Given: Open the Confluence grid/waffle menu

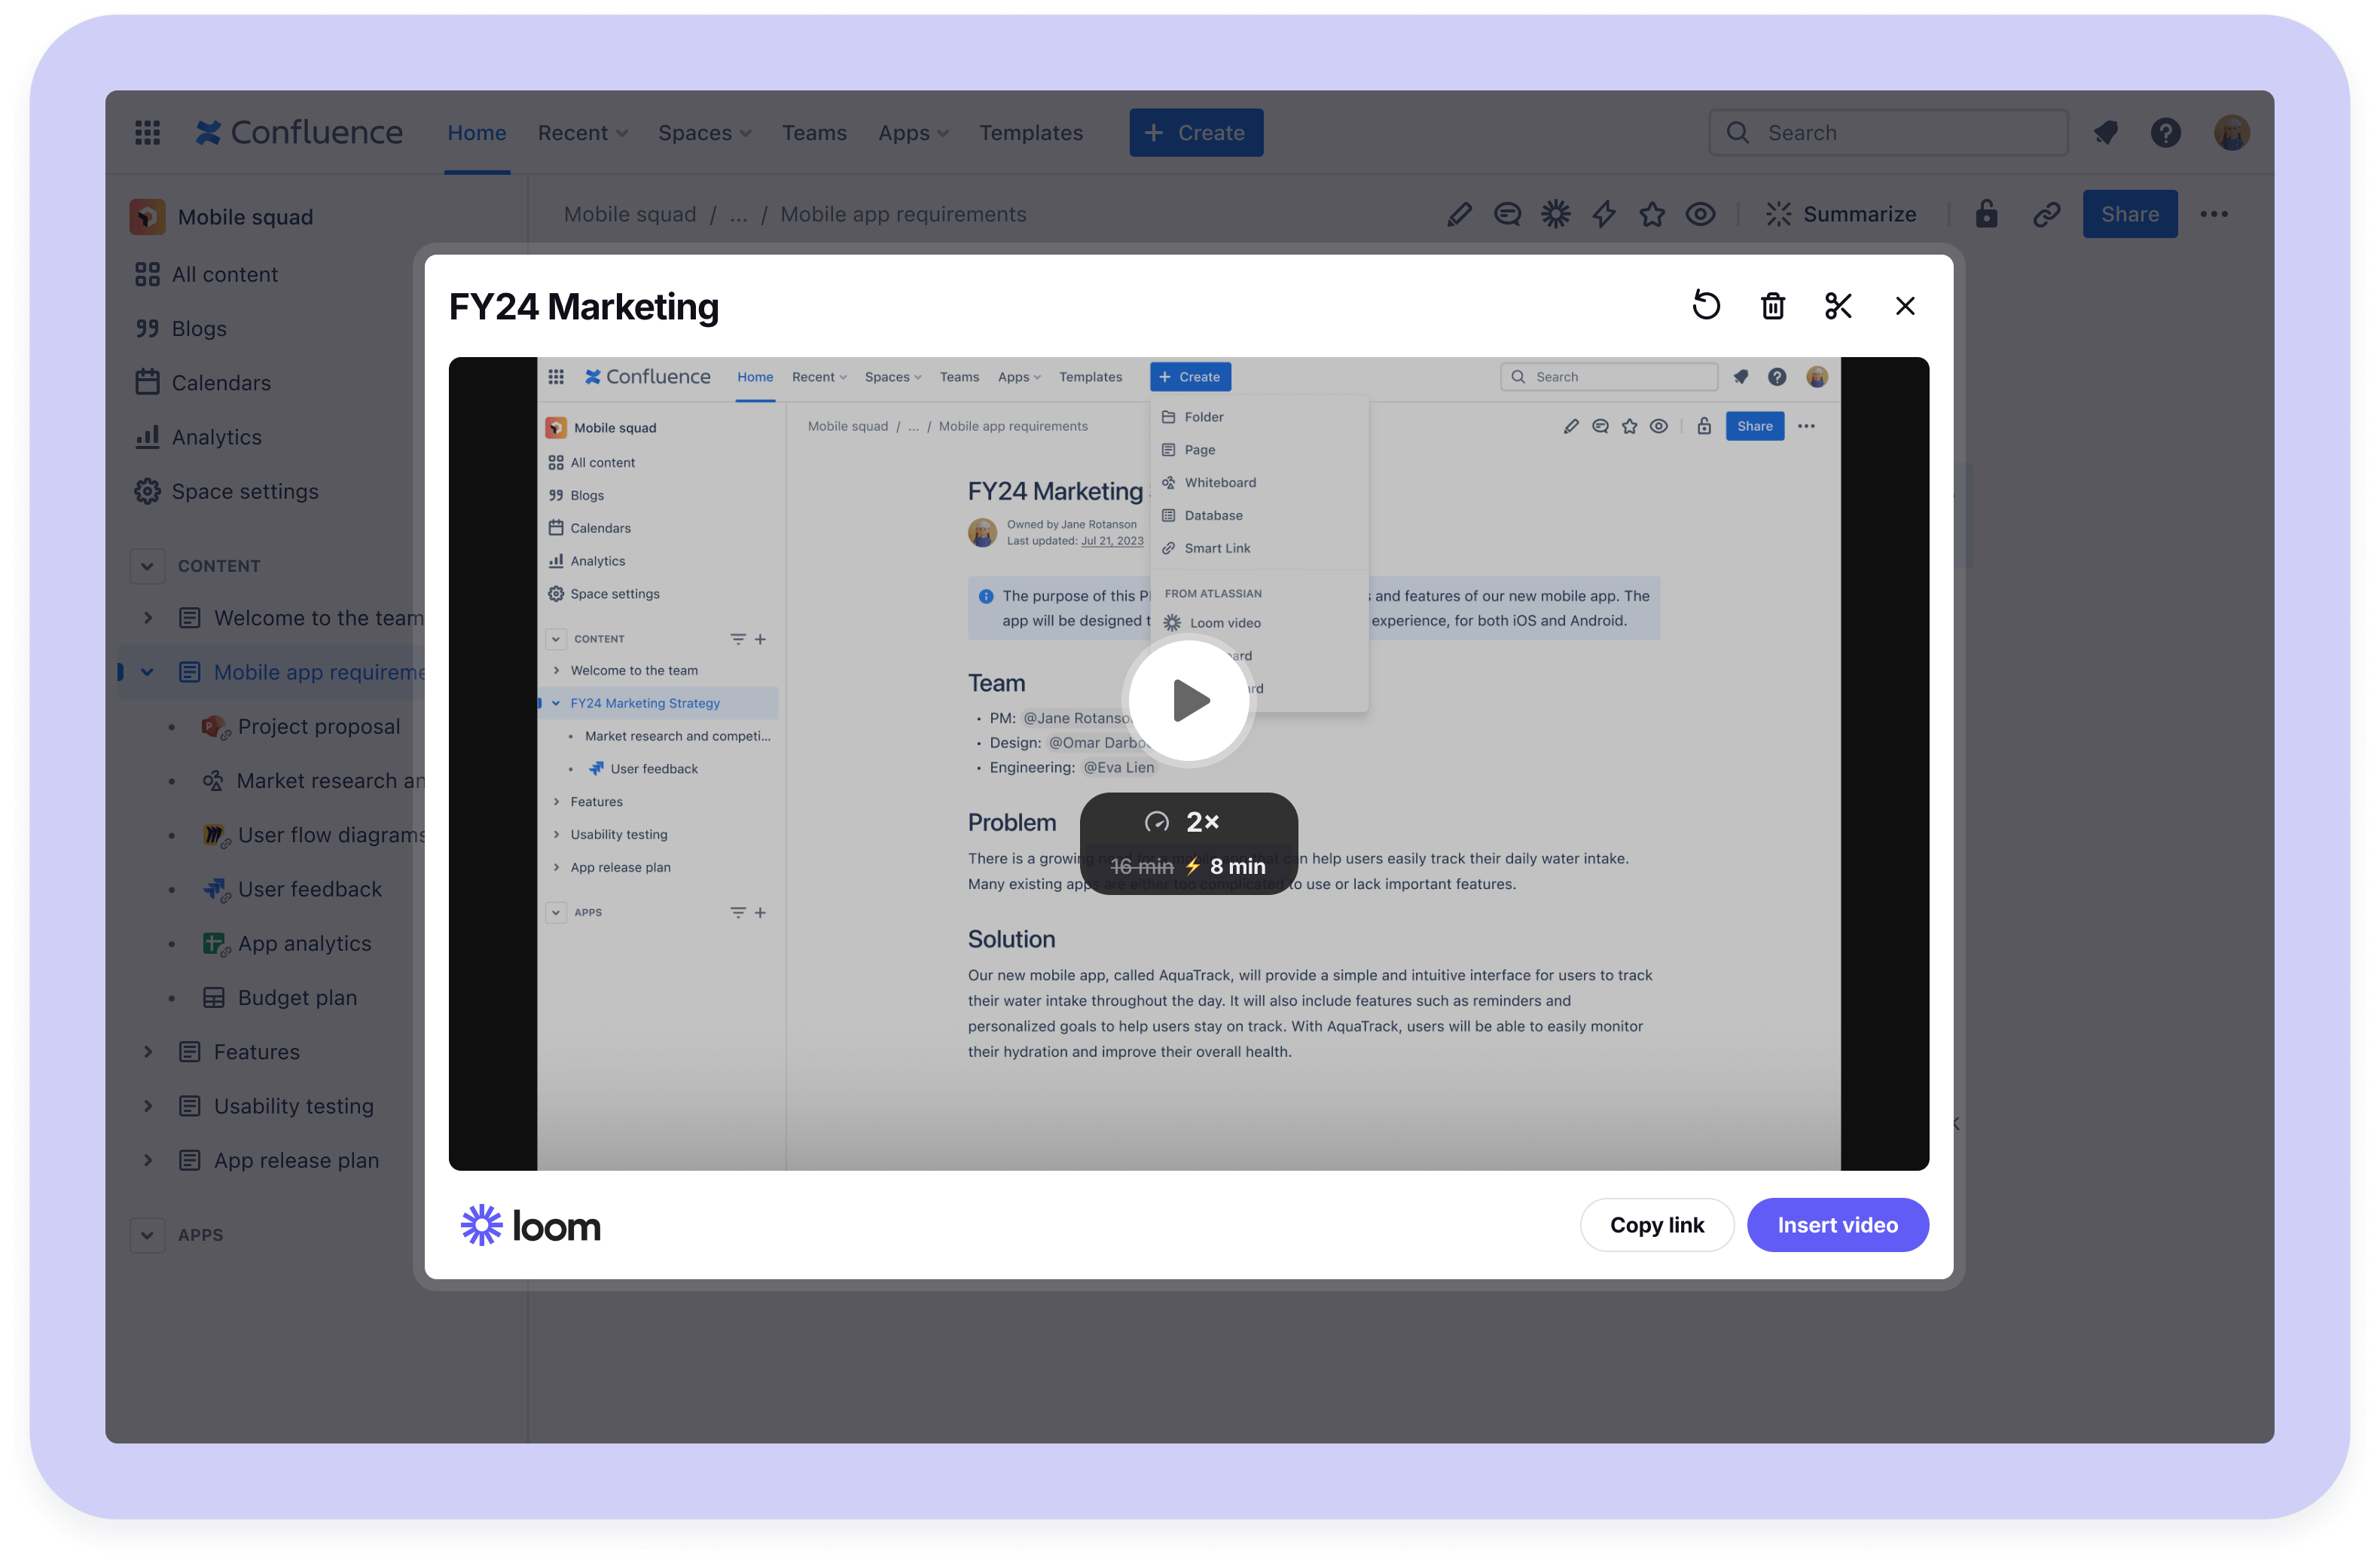Looking at the screenshot, I should pyautogui.click(x=148, y=131).
